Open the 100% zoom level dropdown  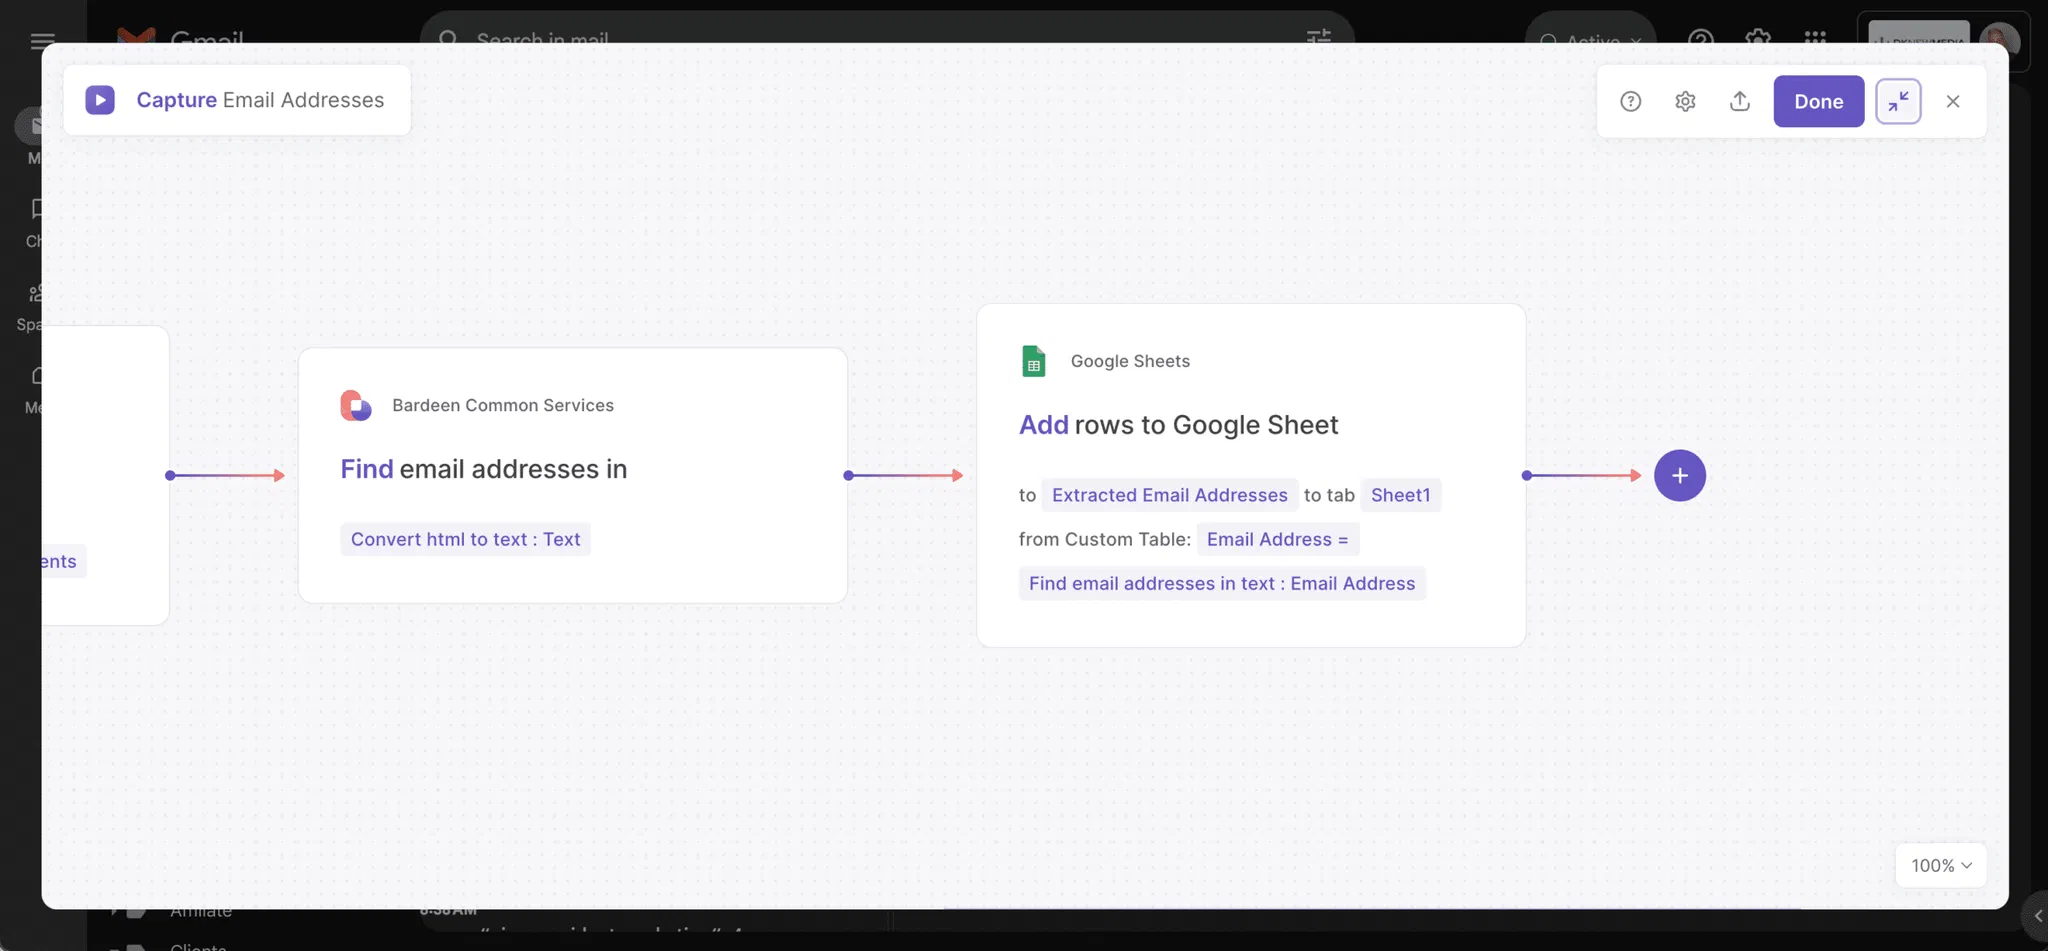click(1940, 865)
